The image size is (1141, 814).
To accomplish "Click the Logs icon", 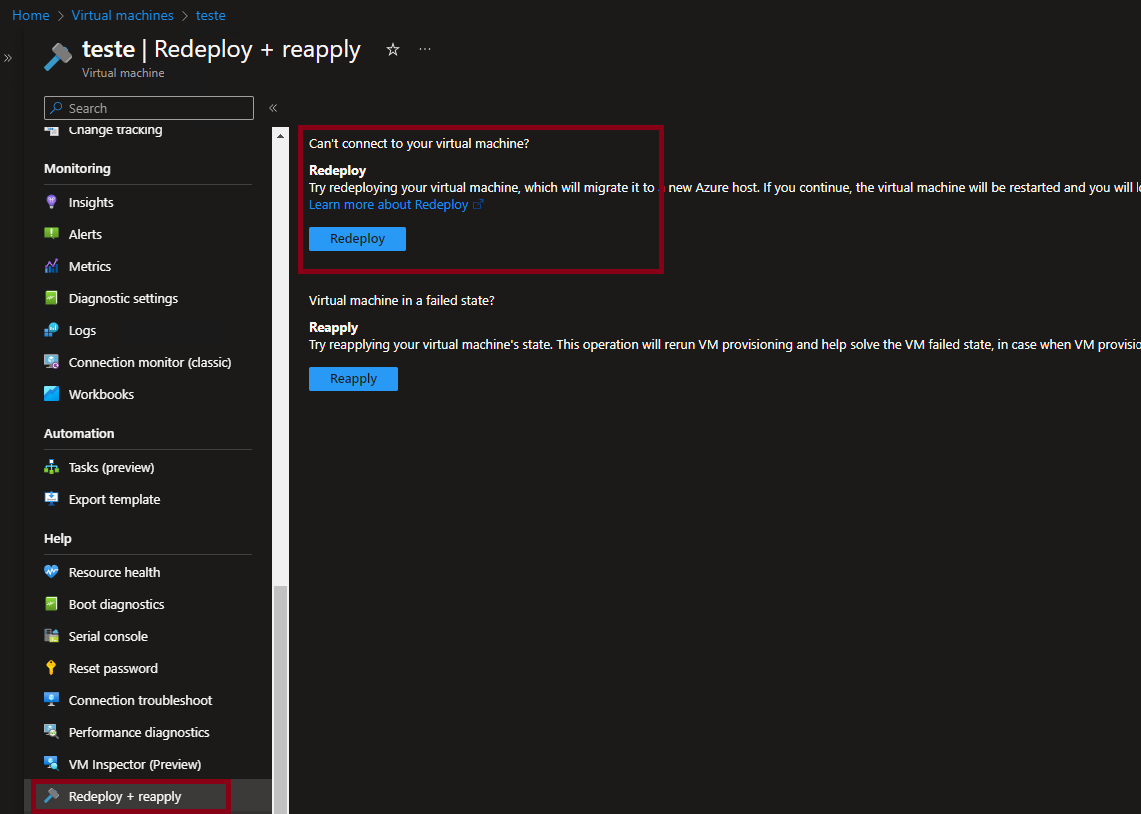I will [x=51, y=330].
